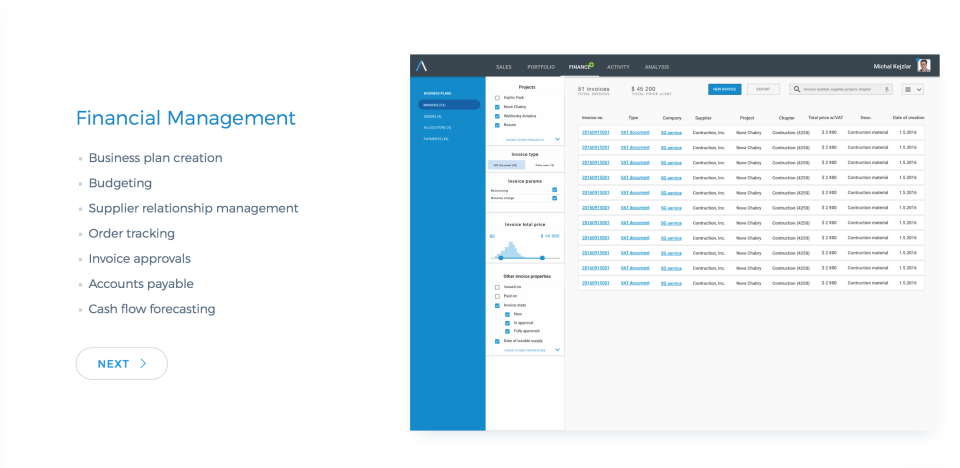The image size is (960, 468).
Task: Sort by the Desc. column header
Action: (x=866, y=117)
